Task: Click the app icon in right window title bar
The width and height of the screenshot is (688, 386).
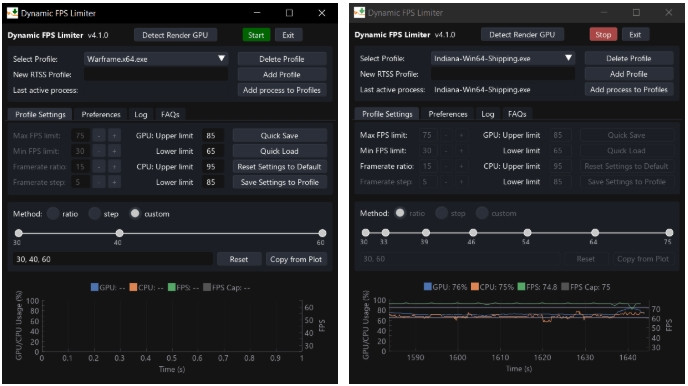Action: point(359,12)
